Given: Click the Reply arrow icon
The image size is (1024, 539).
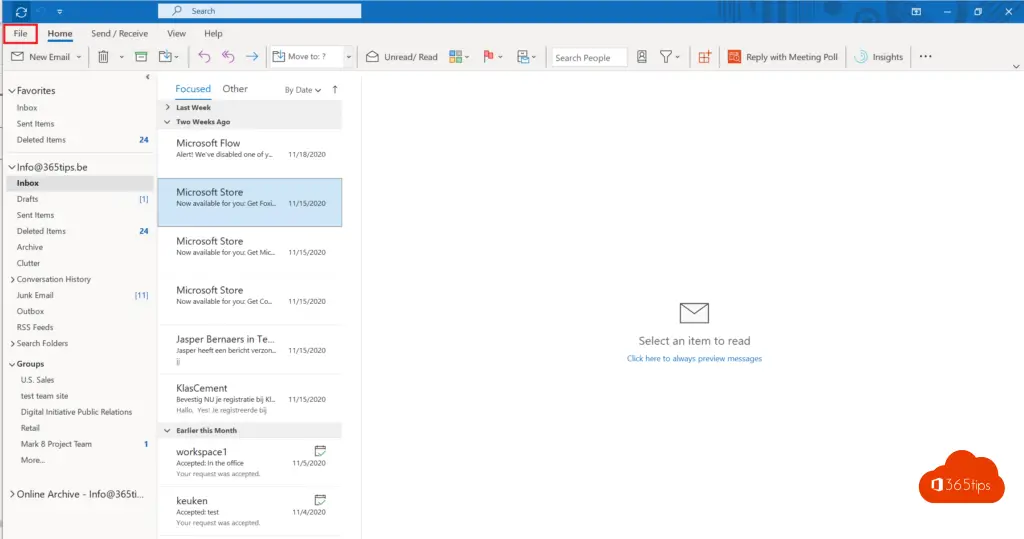Looking at the screenshot, I should pyautogui.click(x=204, y=57).
